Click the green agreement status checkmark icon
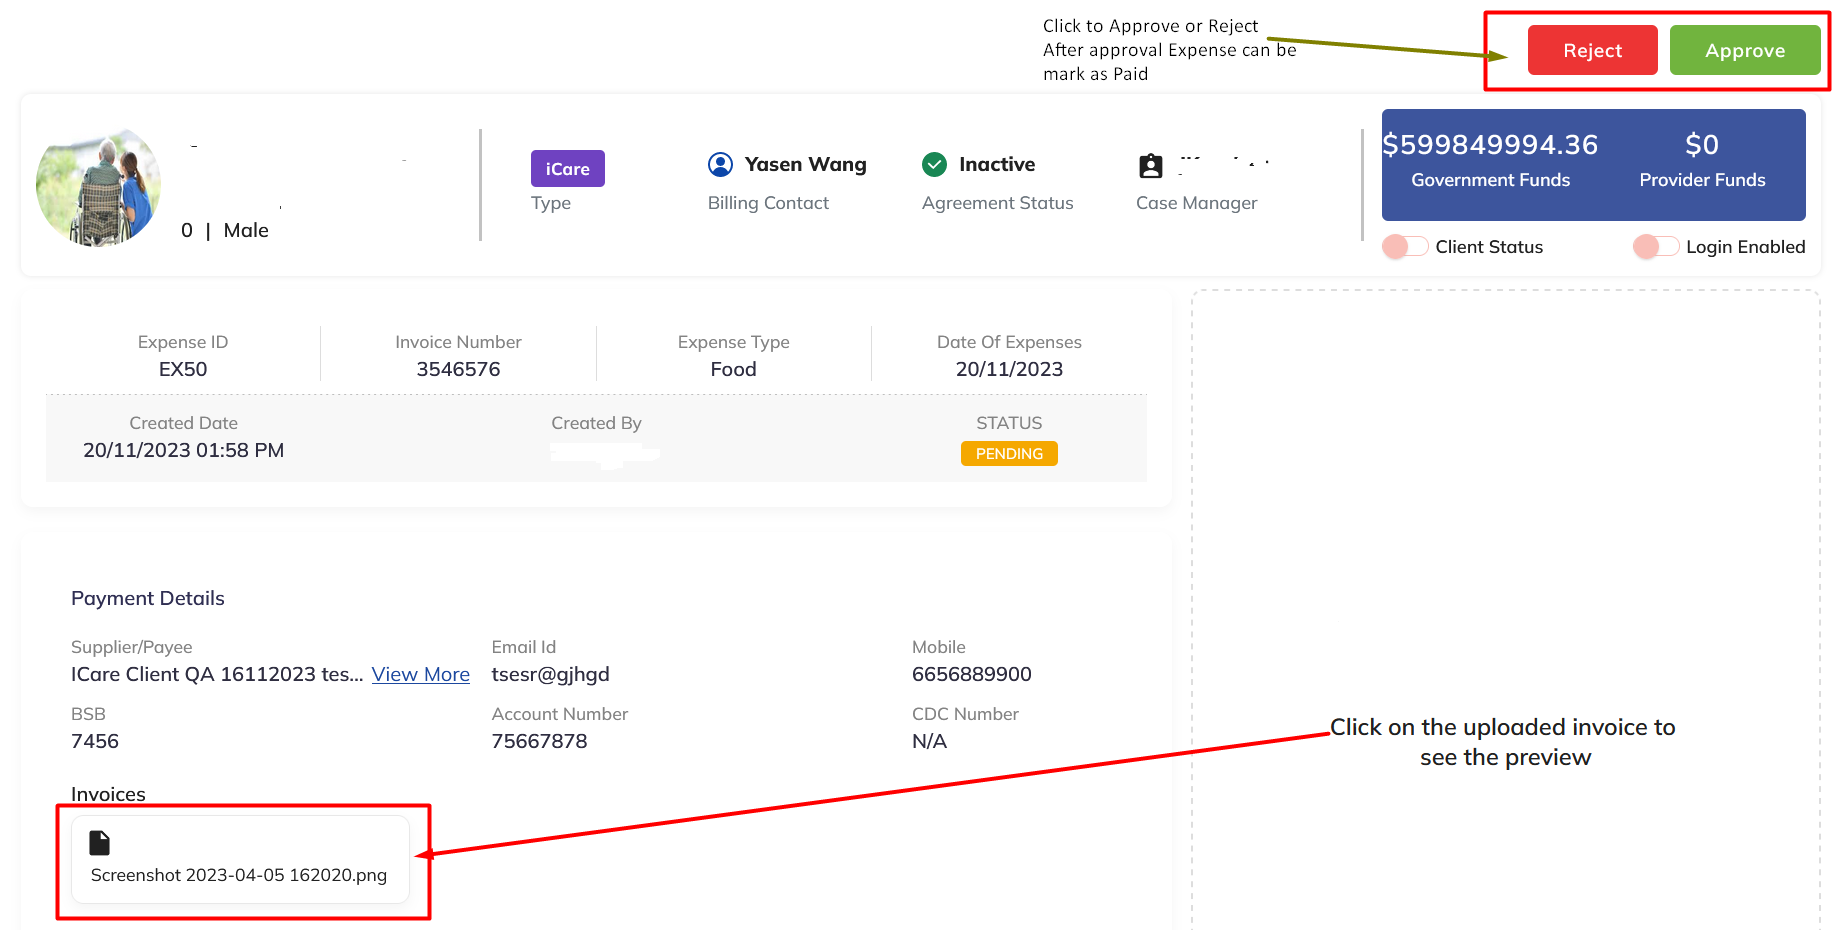The width and height of the screenshot is (1838, 930). pyautogui.click(x=934, y=165)
